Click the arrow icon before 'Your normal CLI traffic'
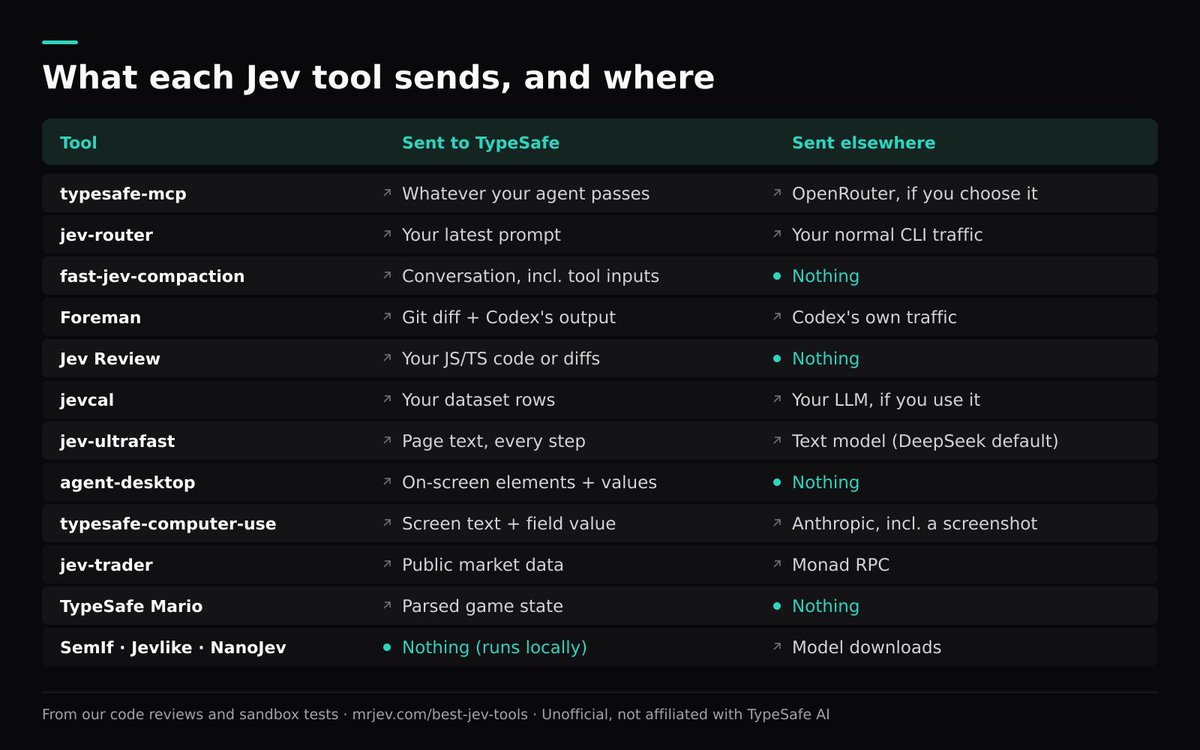Screen dimensions: 1200x750 pyautogui.click(x=777, y=234)
